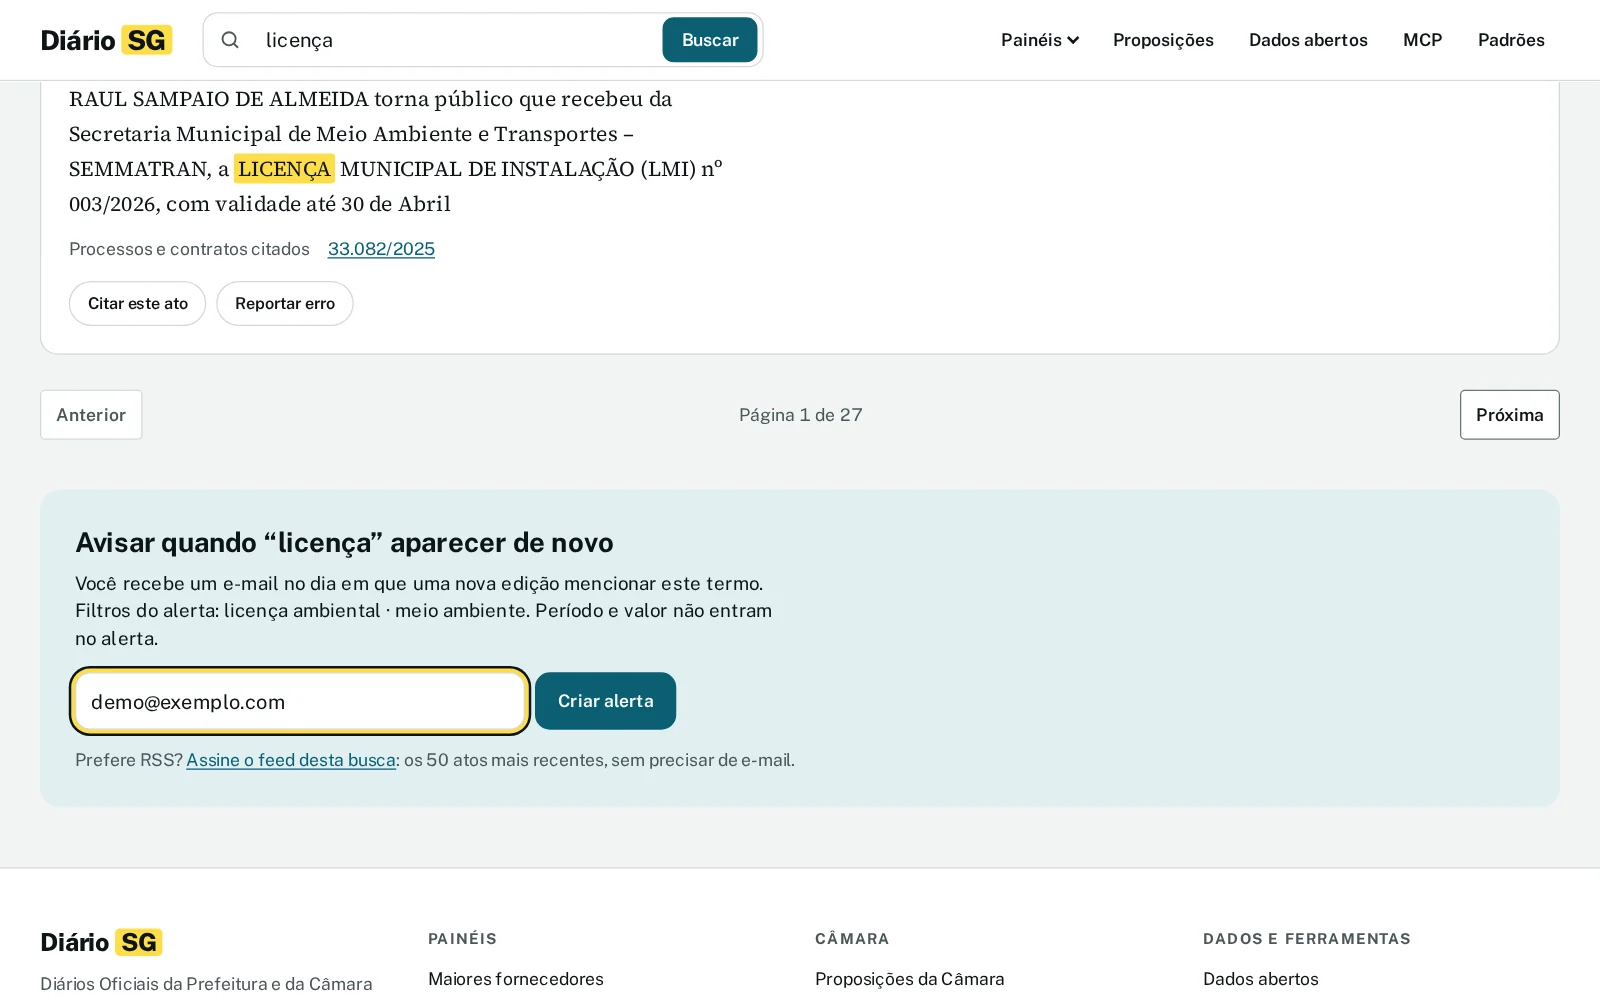Click the "Reportar erro" button
This screenshot has height=1000, width=1600.
point(285,303)
